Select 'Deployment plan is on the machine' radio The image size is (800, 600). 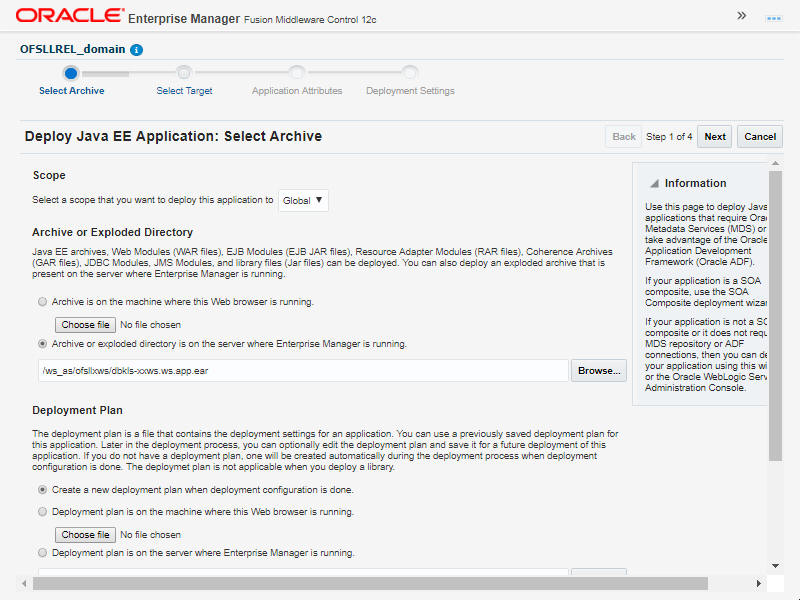click(42, 512)
